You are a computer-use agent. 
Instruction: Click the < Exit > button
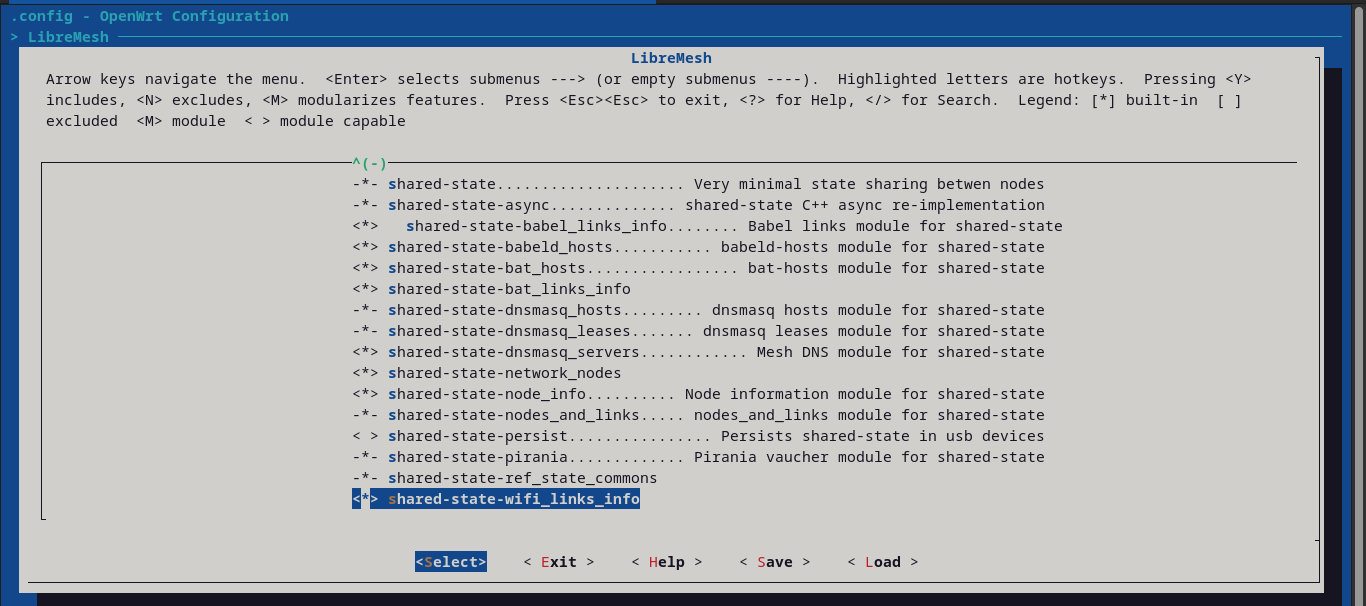click(559, 562)
